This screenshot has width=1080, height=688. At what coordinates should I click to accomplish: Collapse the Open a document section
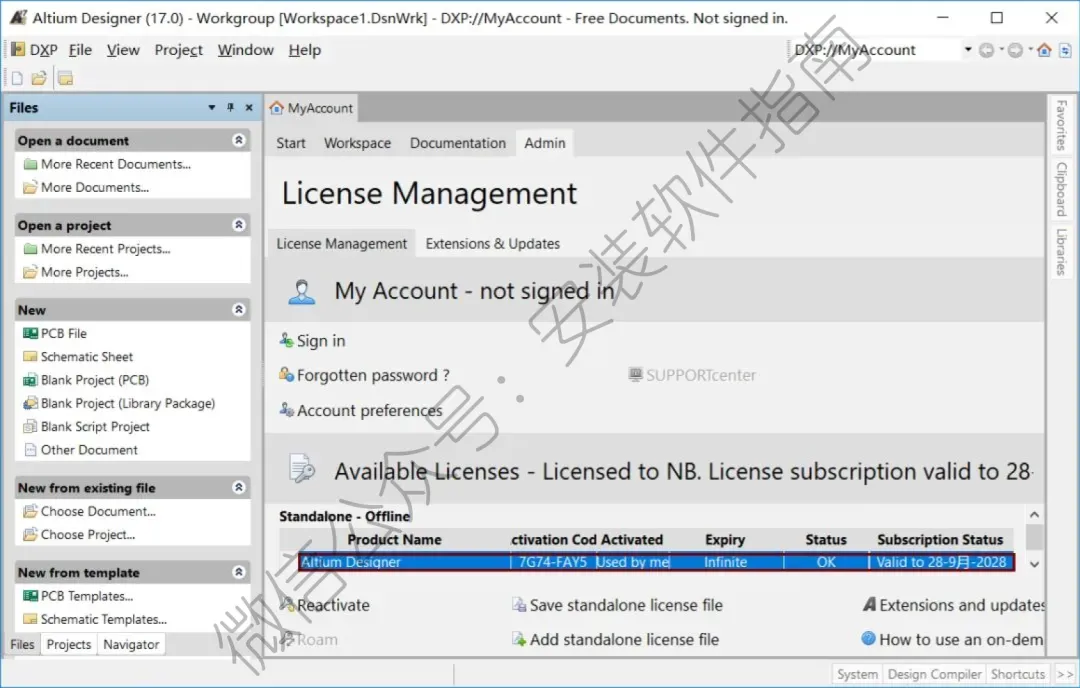coord(238,140)
